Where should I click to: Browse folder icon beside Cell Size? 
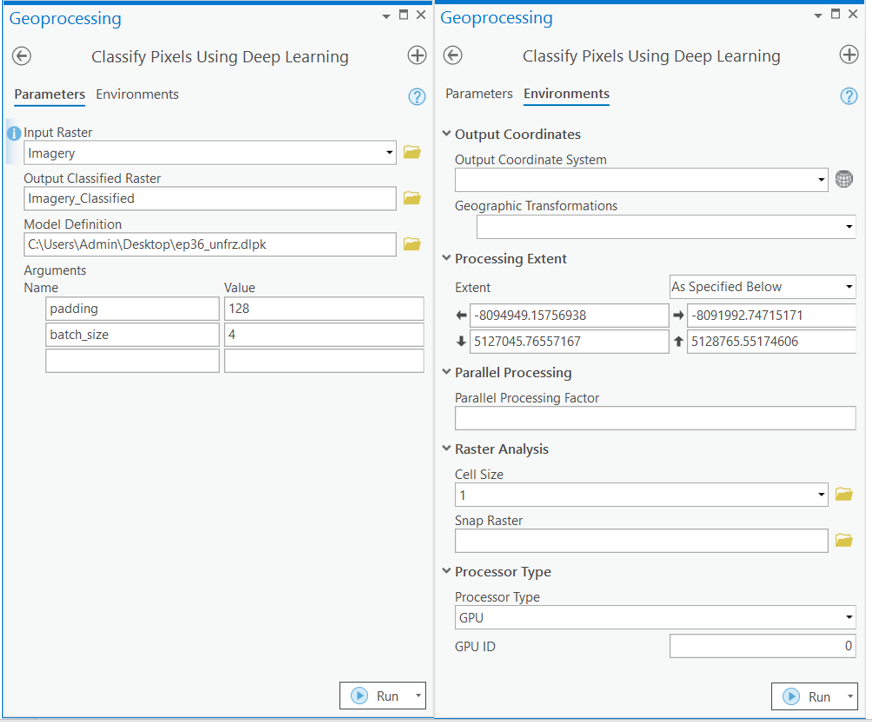pyautogui.click(x=844, y=494)
